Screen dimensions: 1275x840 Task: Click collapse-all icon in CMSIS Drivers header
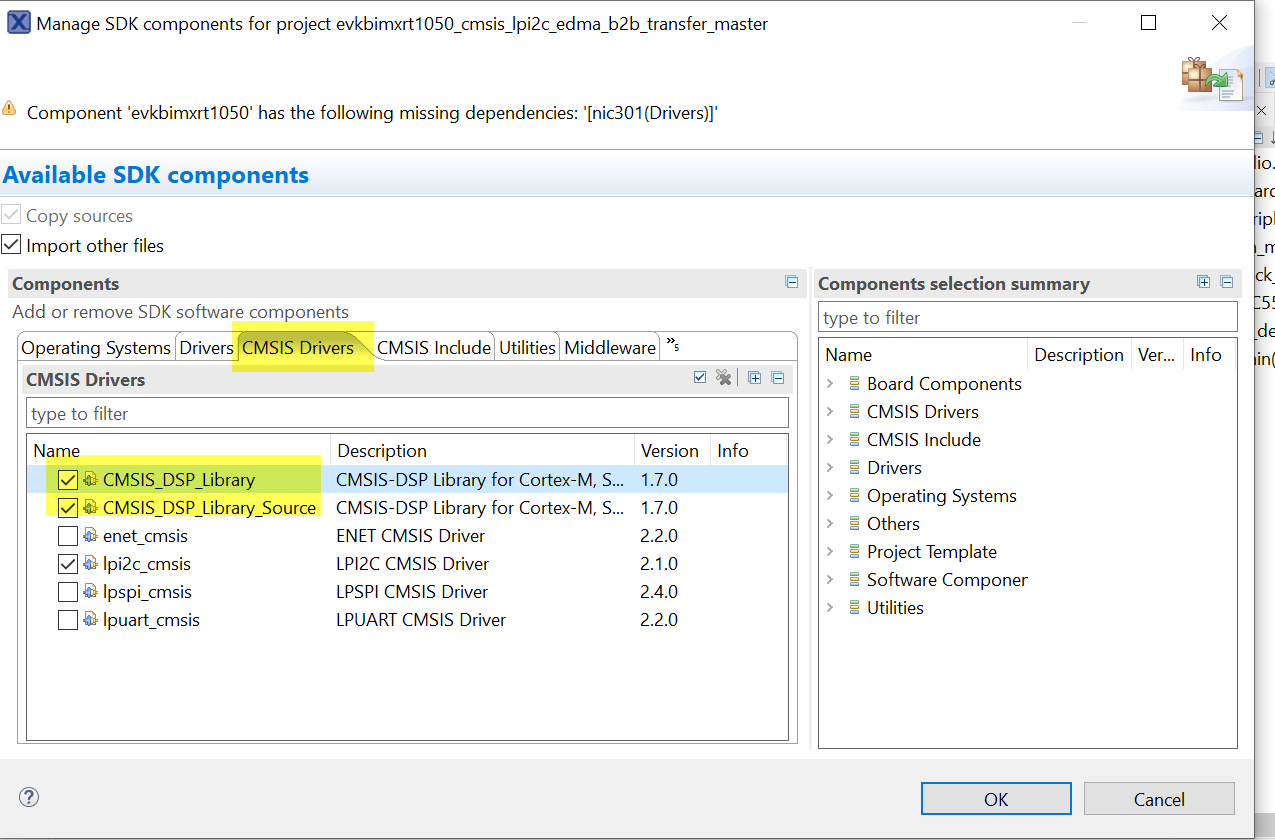[777, 378]
